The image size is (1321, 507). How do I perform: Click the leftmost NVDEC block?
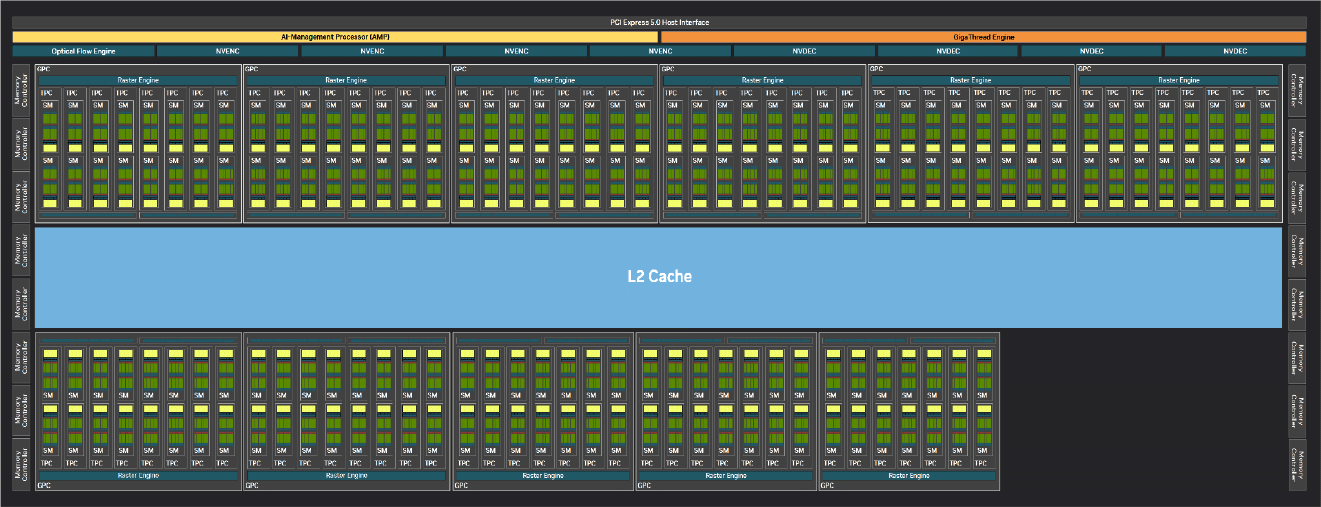pyautogui.click(x=803, y=50)
